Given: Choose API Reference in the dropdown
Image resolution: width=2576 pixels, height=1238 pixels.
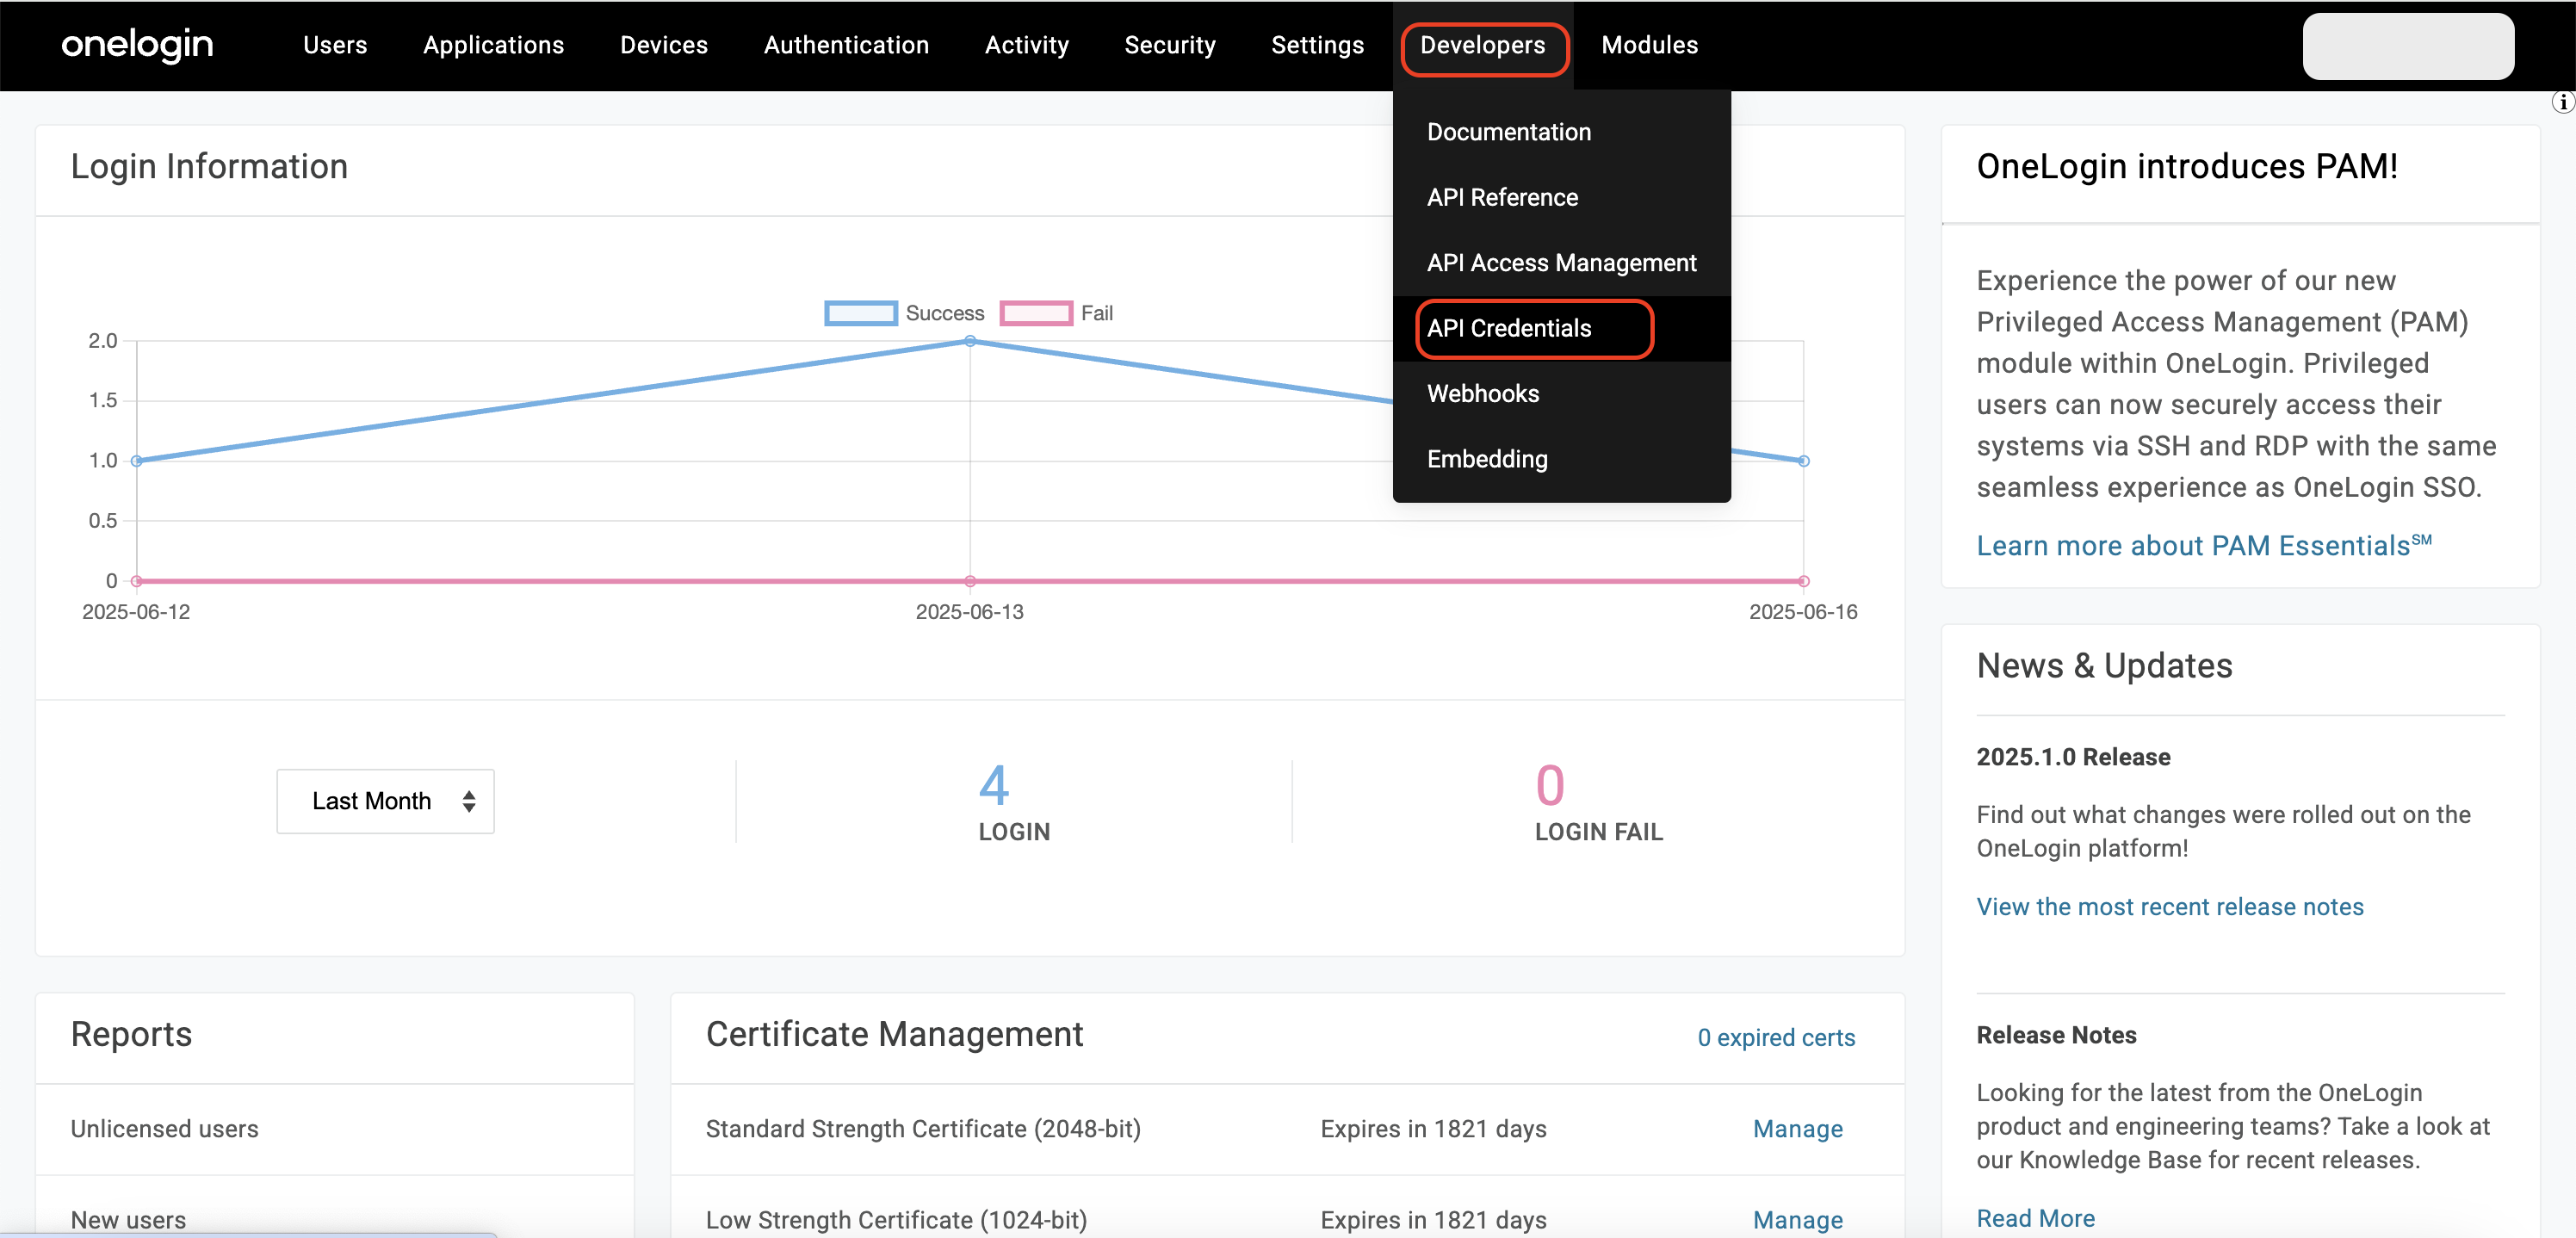Looking at the screenshot, I should point(1561,197).
